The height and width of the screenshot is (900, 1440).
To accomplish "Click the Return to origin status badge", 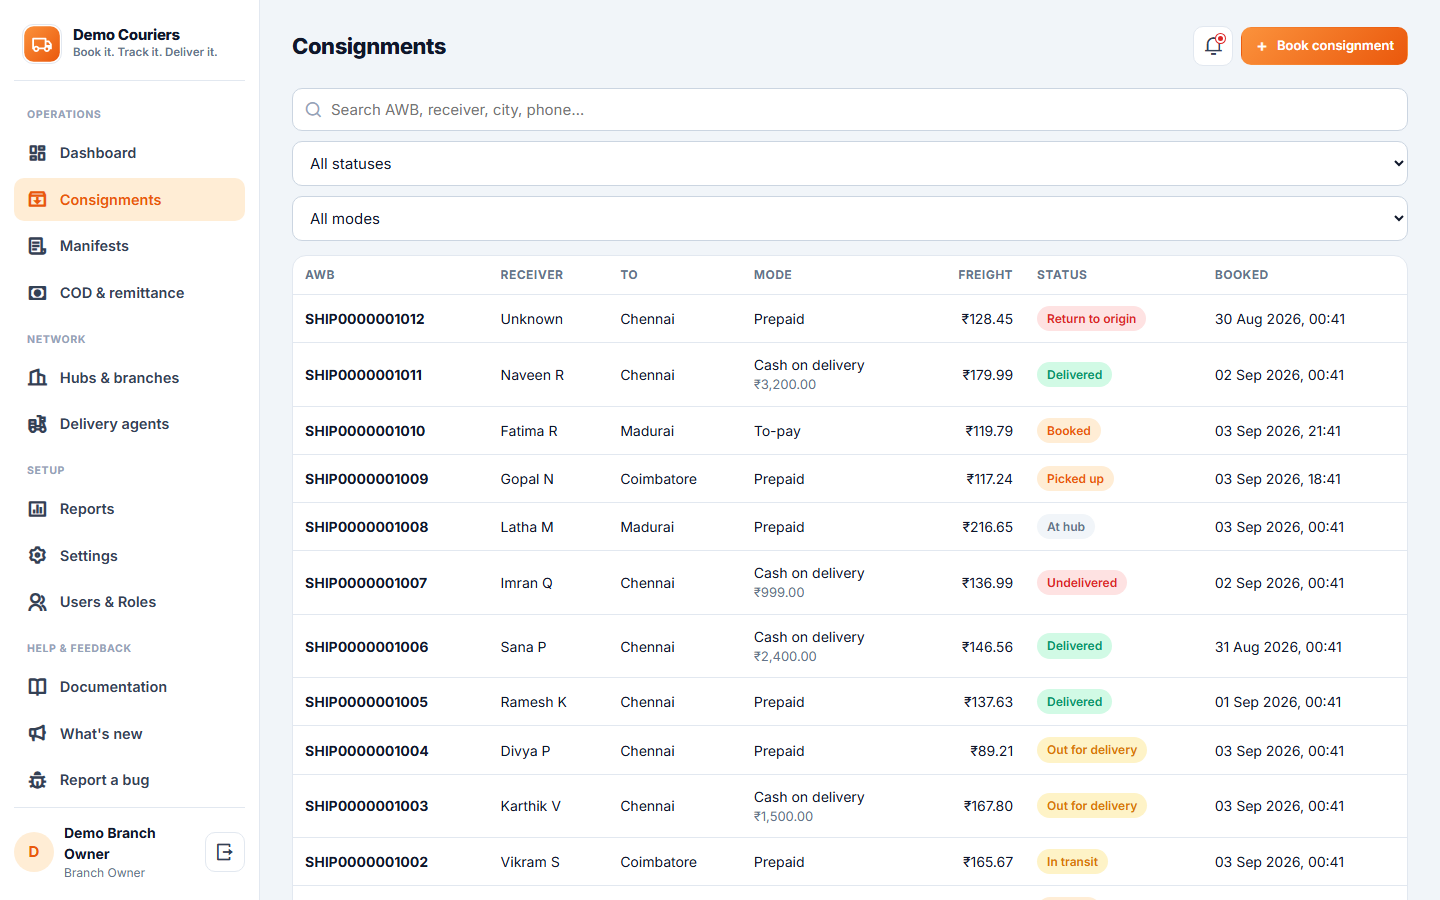I will coord(1091,319).
